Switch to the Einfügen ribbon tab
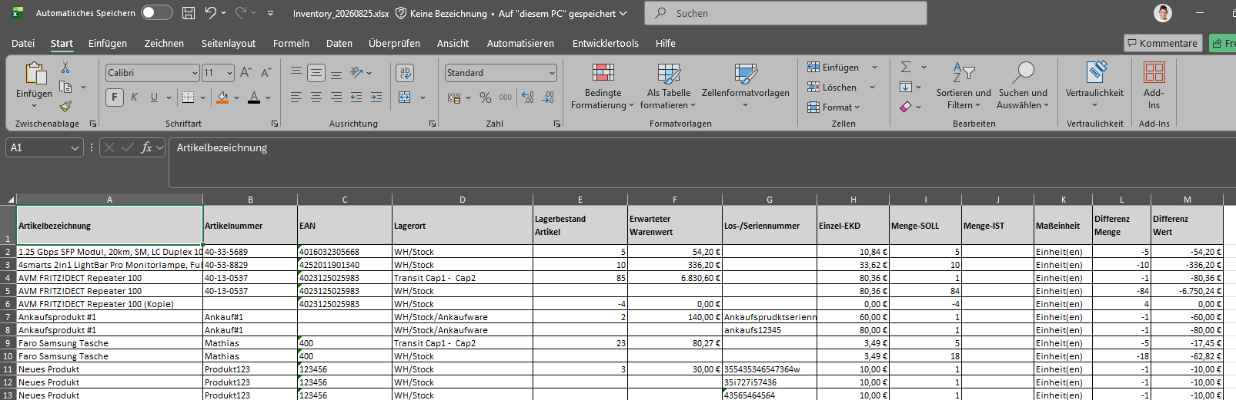 [107, 43]
